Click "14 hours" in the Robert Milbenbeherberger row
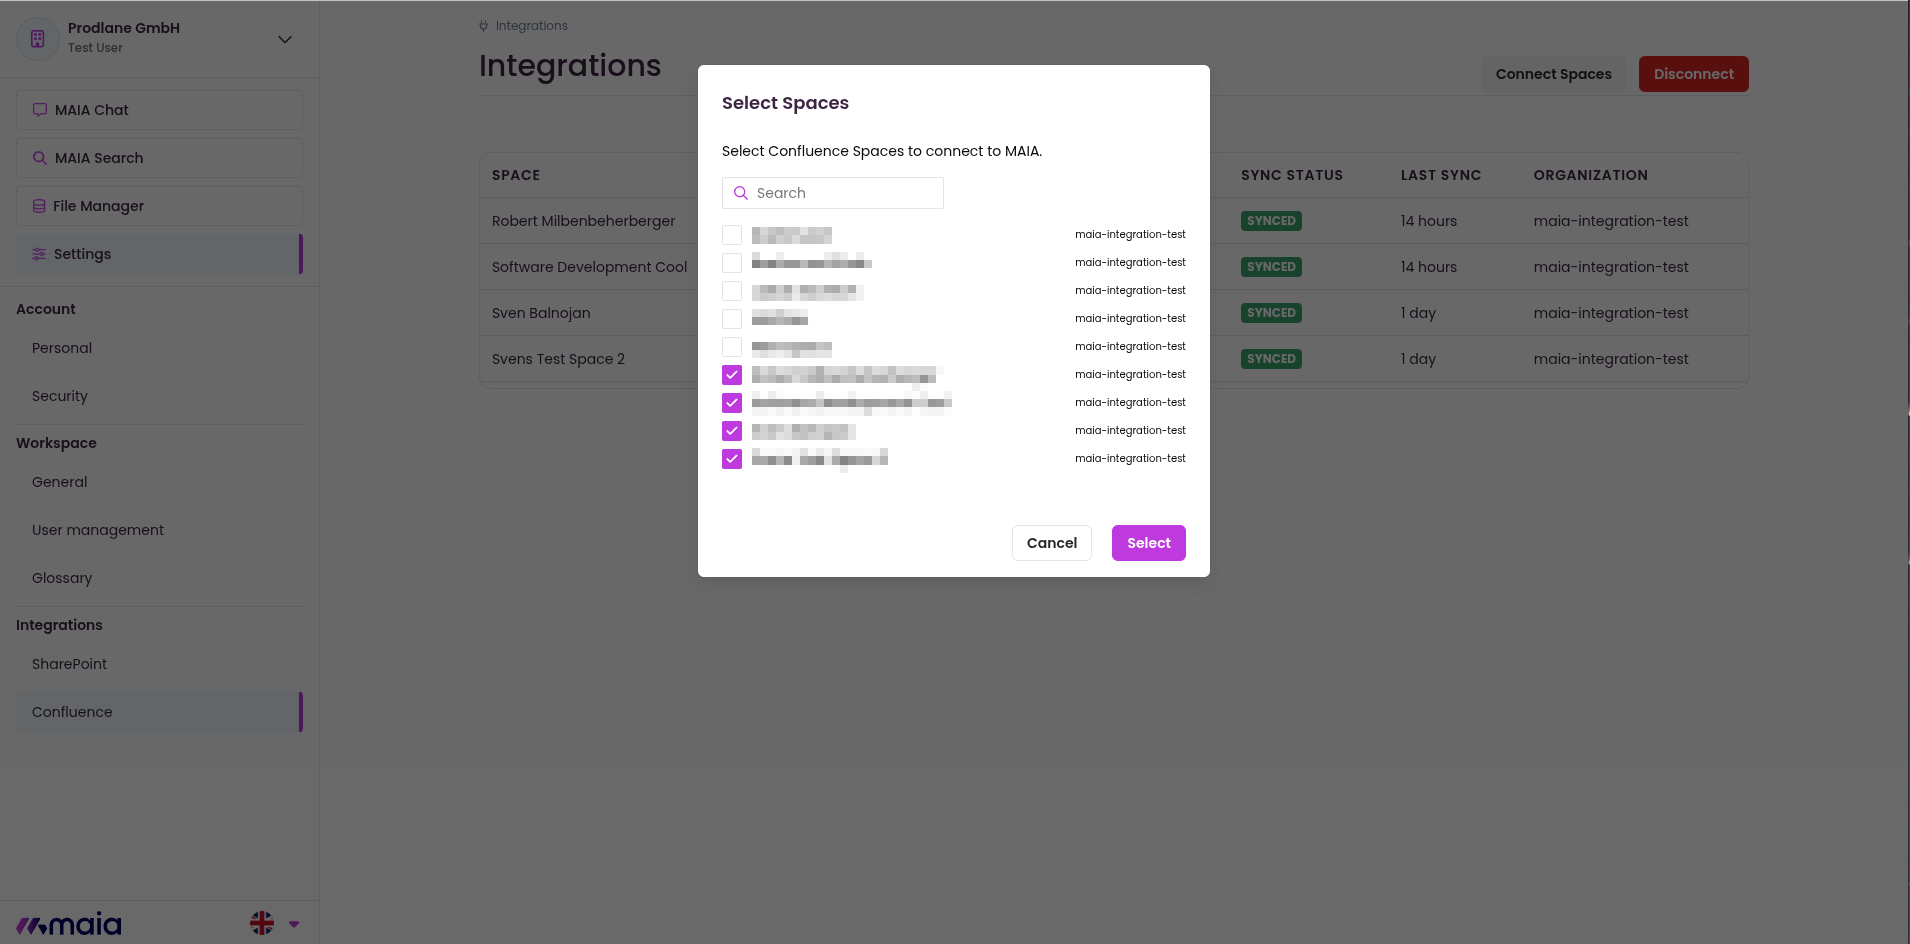 pos(1429,221)
